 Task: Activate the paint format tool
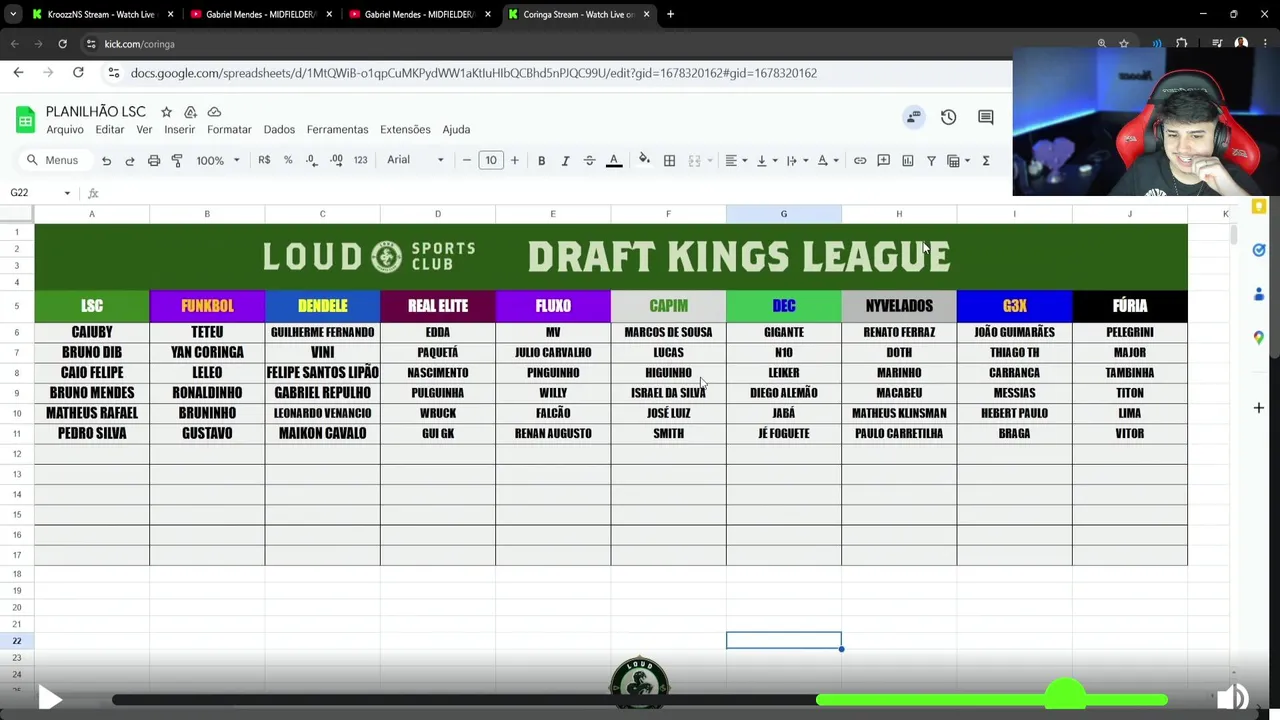177,160
